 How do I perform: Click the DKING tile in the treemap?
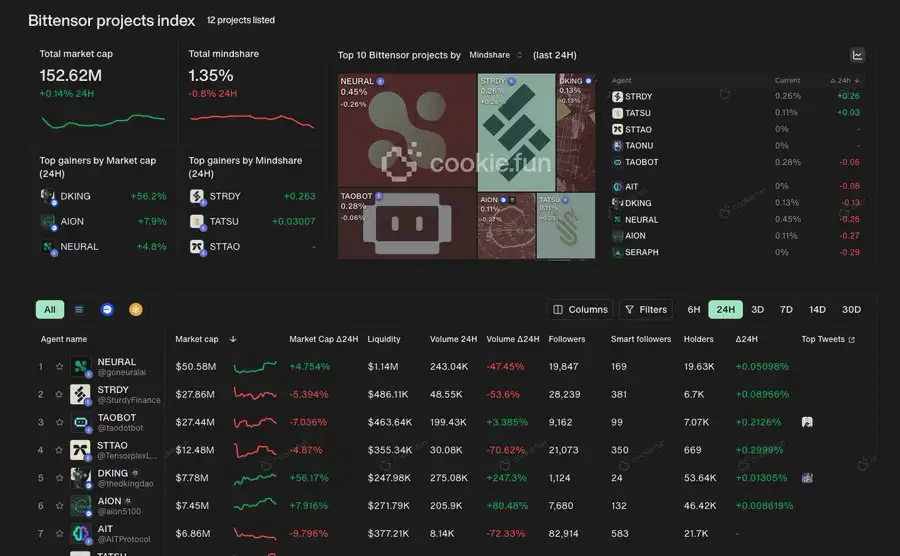(x=576, y=133)
